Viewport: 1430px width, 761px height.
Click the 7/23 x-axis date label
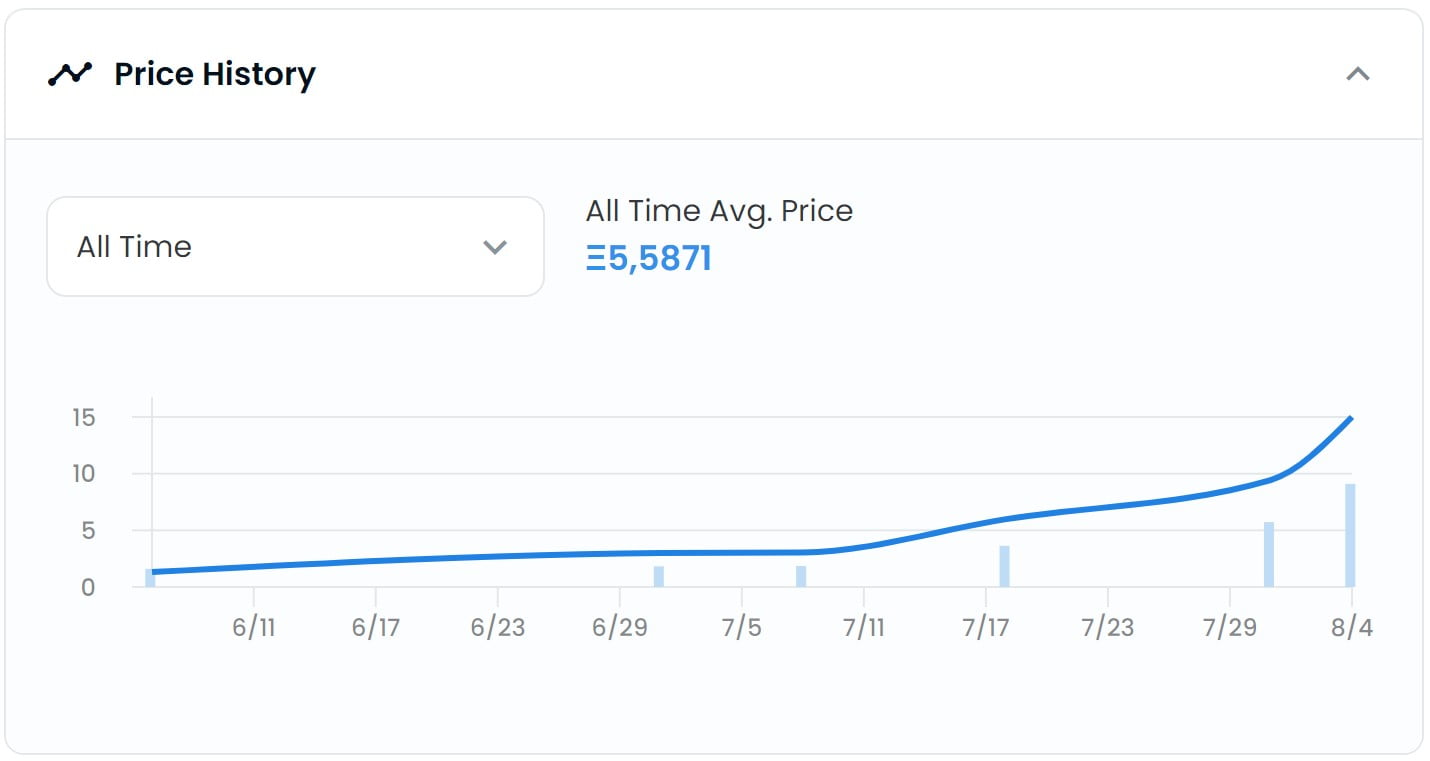coord(1107,627)
